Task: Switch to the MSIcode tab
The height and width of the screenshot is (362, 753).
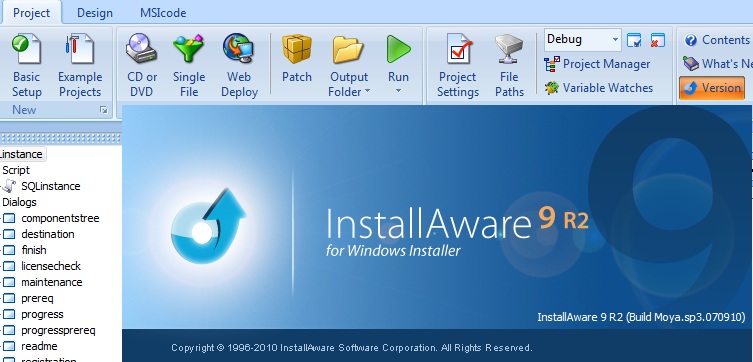Action: (x=163, y=13)
